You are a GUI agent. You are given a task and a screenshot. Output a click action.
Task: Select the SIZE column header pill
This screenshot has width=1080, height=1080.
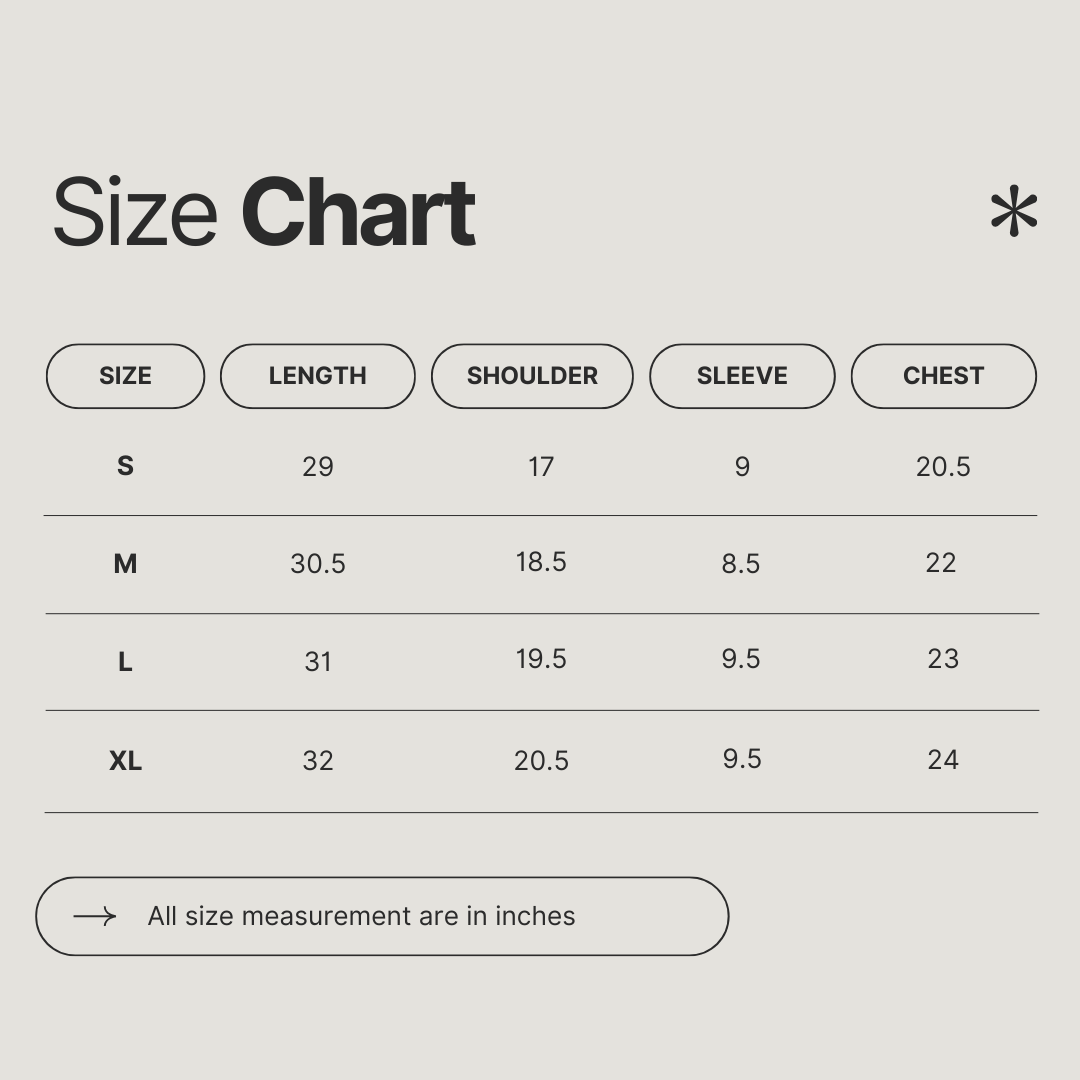tap(125, 376)
